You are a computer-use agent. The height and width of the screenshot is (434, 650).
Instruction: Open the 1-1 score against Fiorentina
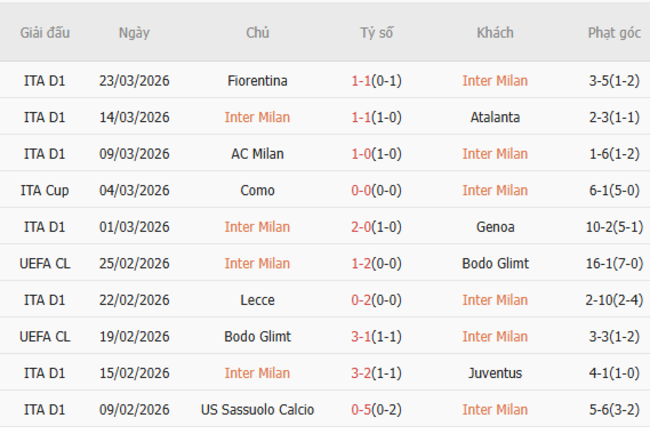[x=361, y=81]
